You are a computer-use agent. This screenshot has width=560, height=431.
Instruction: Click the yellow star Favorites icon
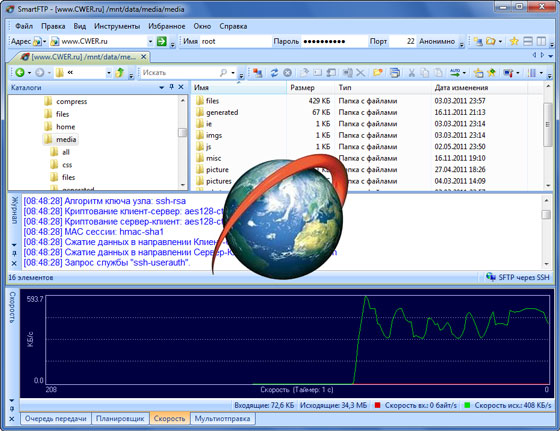coord(514,41)
